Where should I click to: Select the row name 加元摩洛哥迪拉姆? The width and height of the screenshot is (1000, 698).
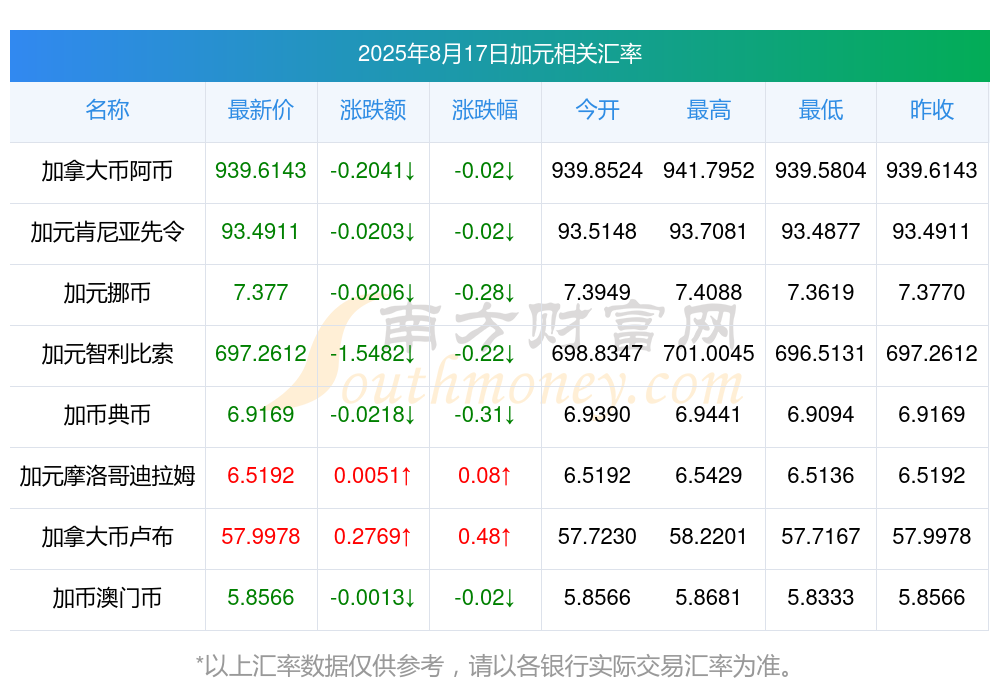pyautogui.click(x=107, y=476)
